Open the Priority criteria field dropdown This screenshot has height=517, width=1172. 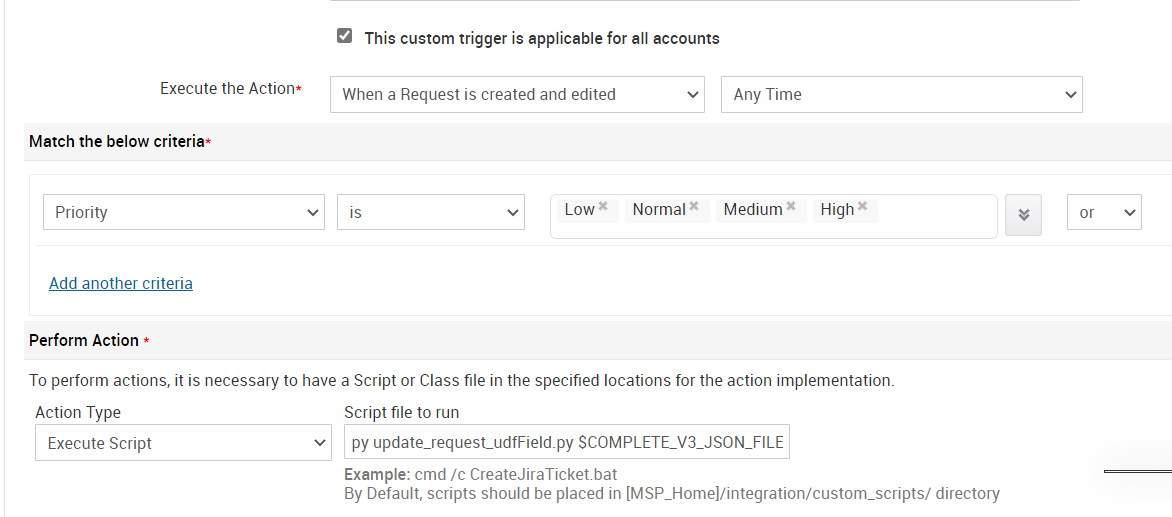[x=184, y=212]
